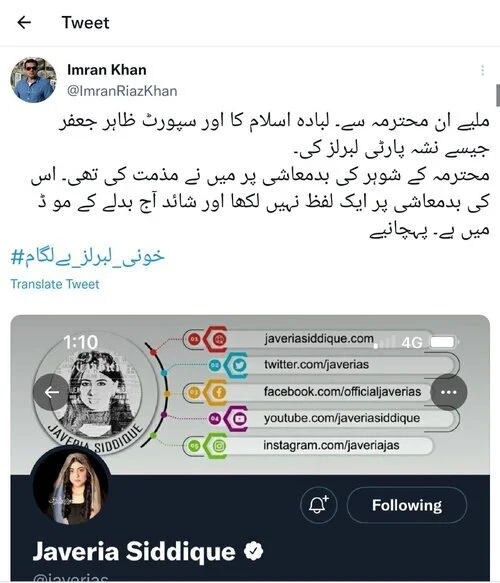Viewport: 500px width, 583px height.
Task: Click the verified badge next to Javeria Siddique
Action: 254,551
